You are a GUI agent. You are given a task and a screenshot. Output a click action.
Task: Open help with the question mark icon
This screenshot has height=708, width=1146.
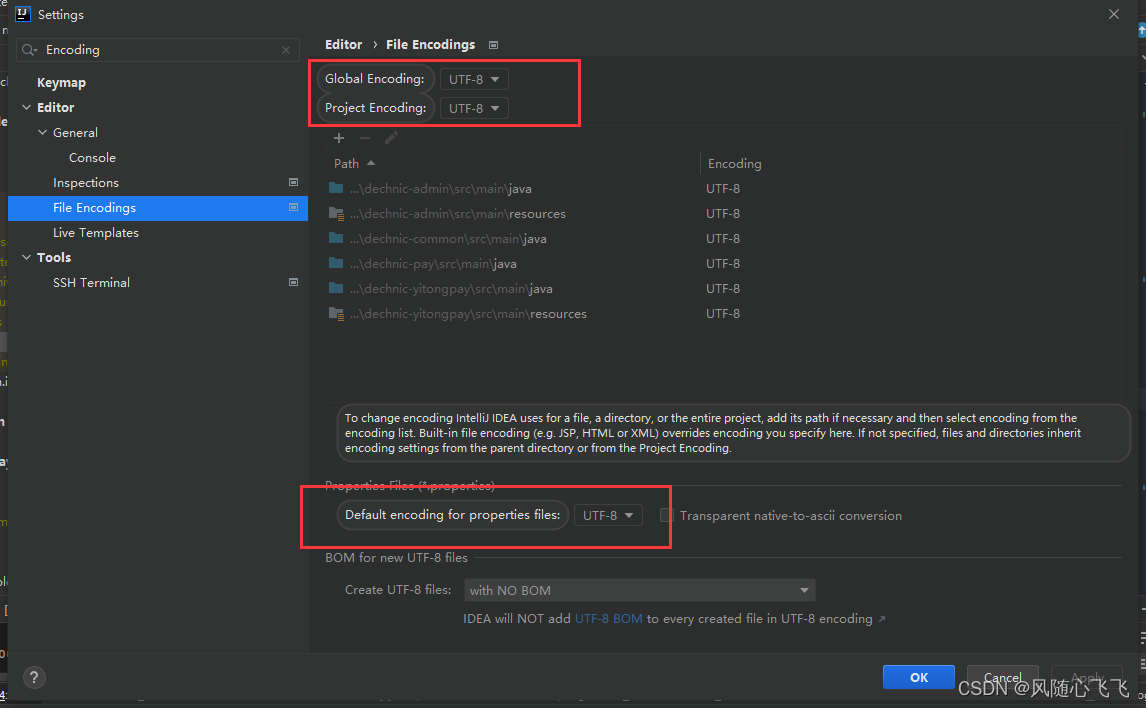(x=34, y=677)
